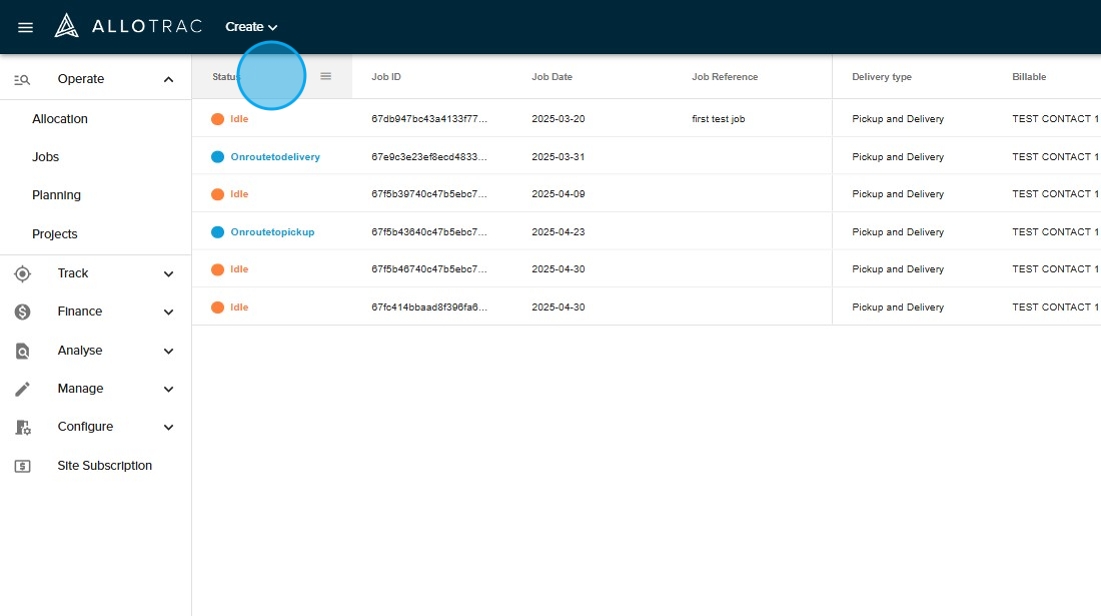Go to Allocation page

pos(60,119)
